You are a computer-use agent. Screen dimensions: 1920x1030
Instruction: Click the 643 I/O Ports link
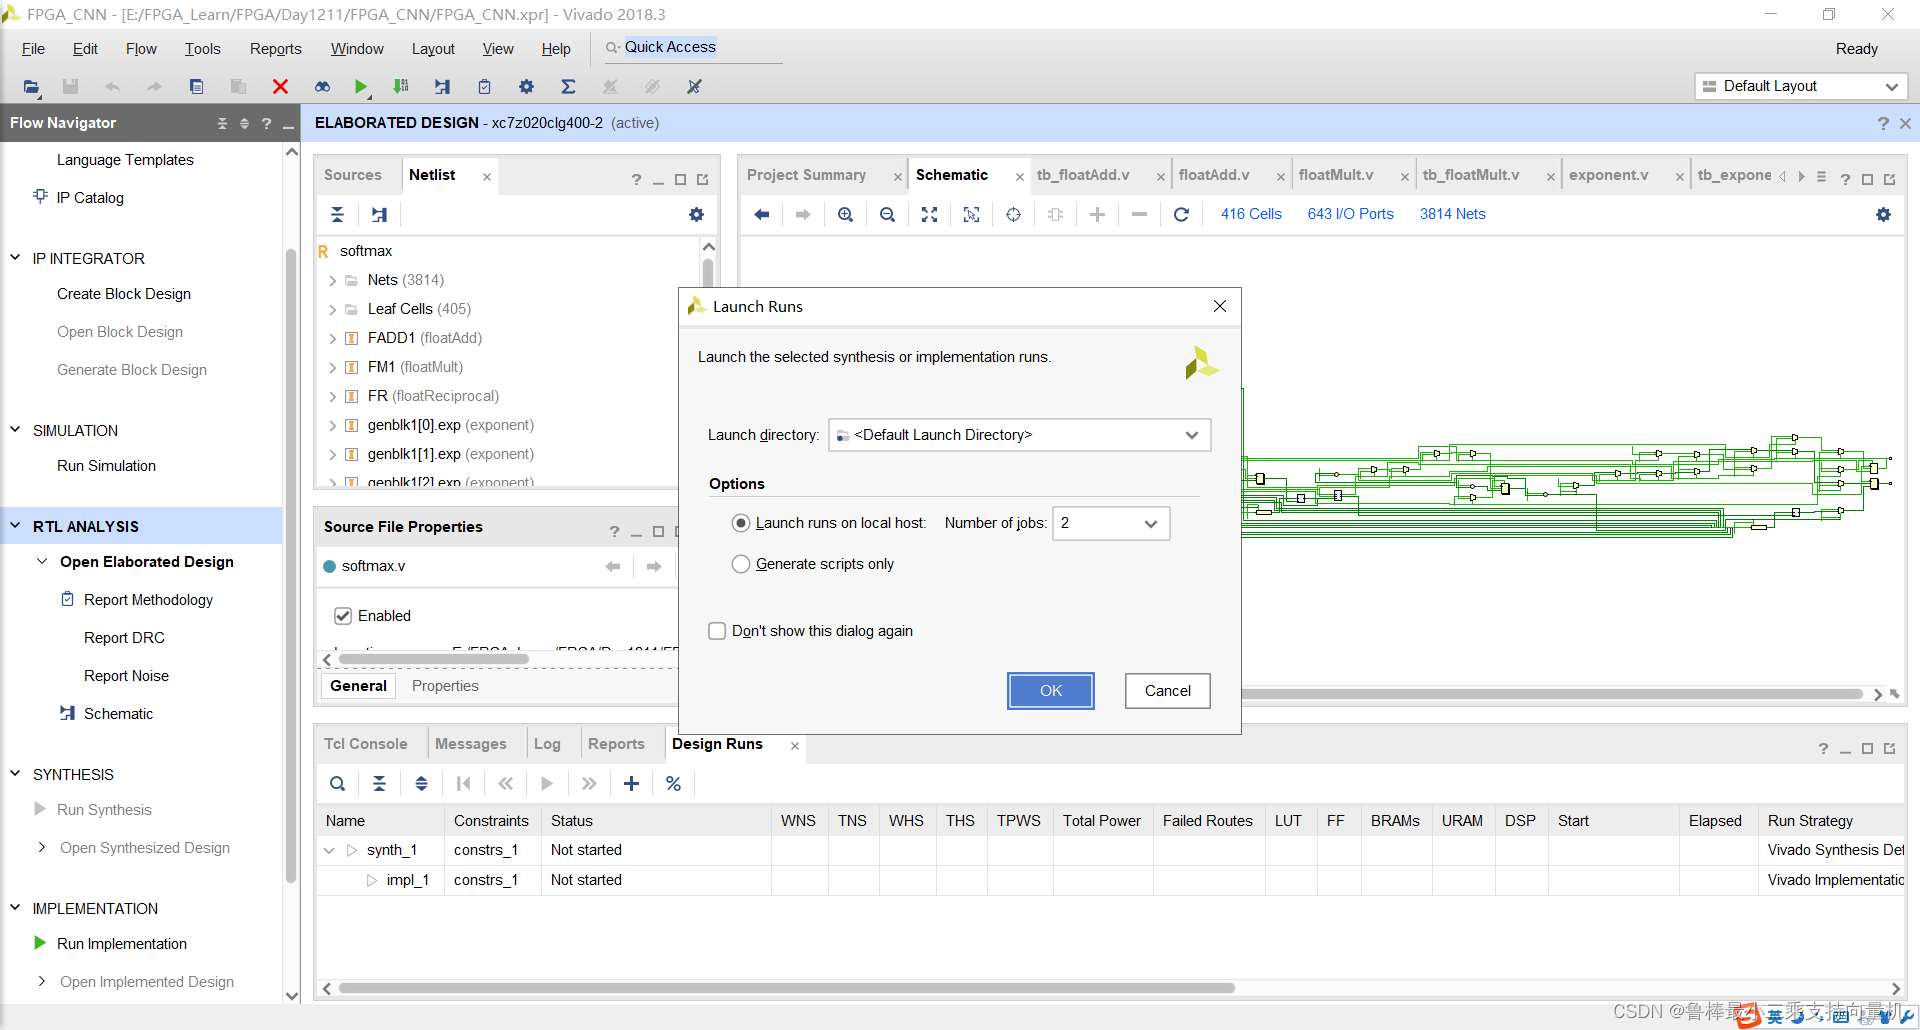click(x=1350, y=214)
